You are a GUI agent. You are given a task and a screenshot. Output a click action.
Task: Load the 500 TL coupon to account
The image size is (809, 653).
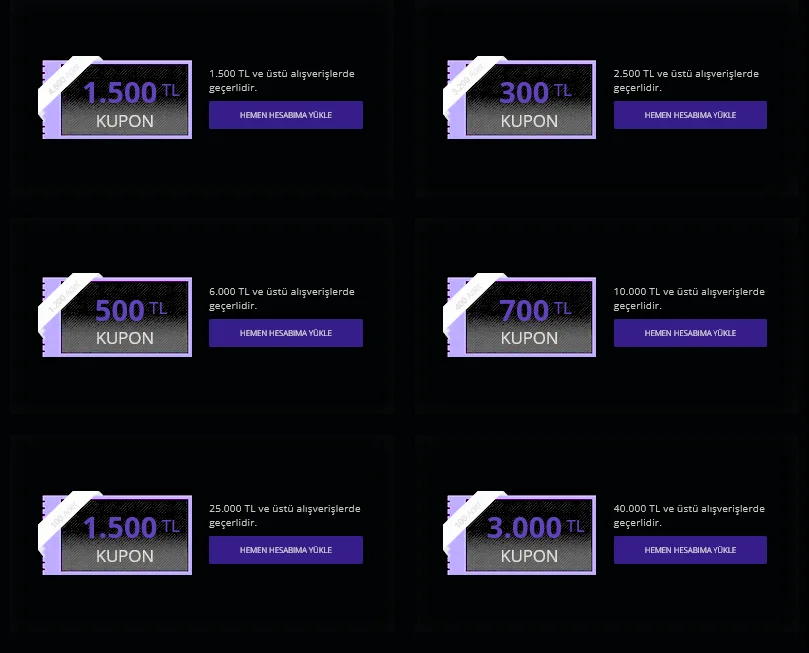click(285, 333)
